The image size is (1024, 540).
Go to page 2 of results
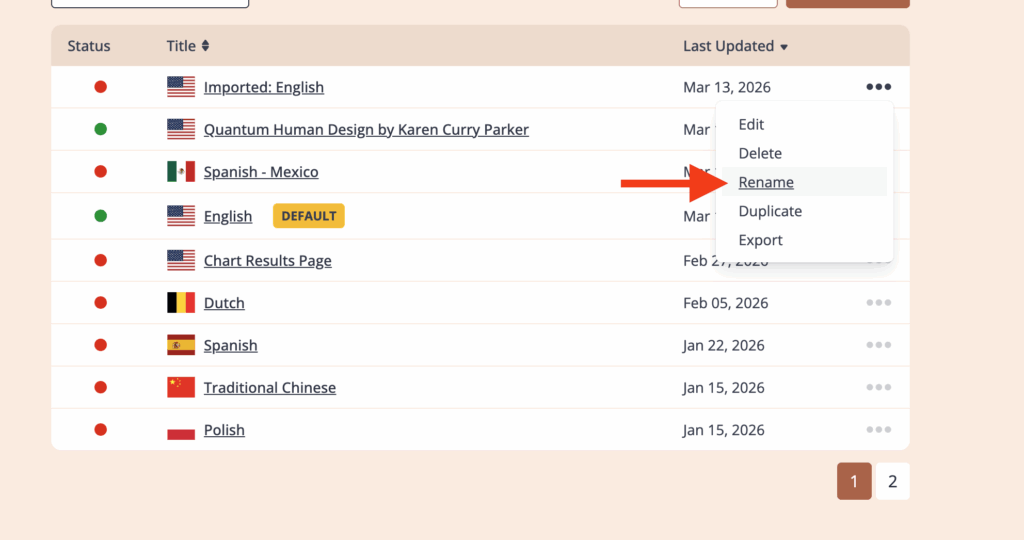point(892,482)
